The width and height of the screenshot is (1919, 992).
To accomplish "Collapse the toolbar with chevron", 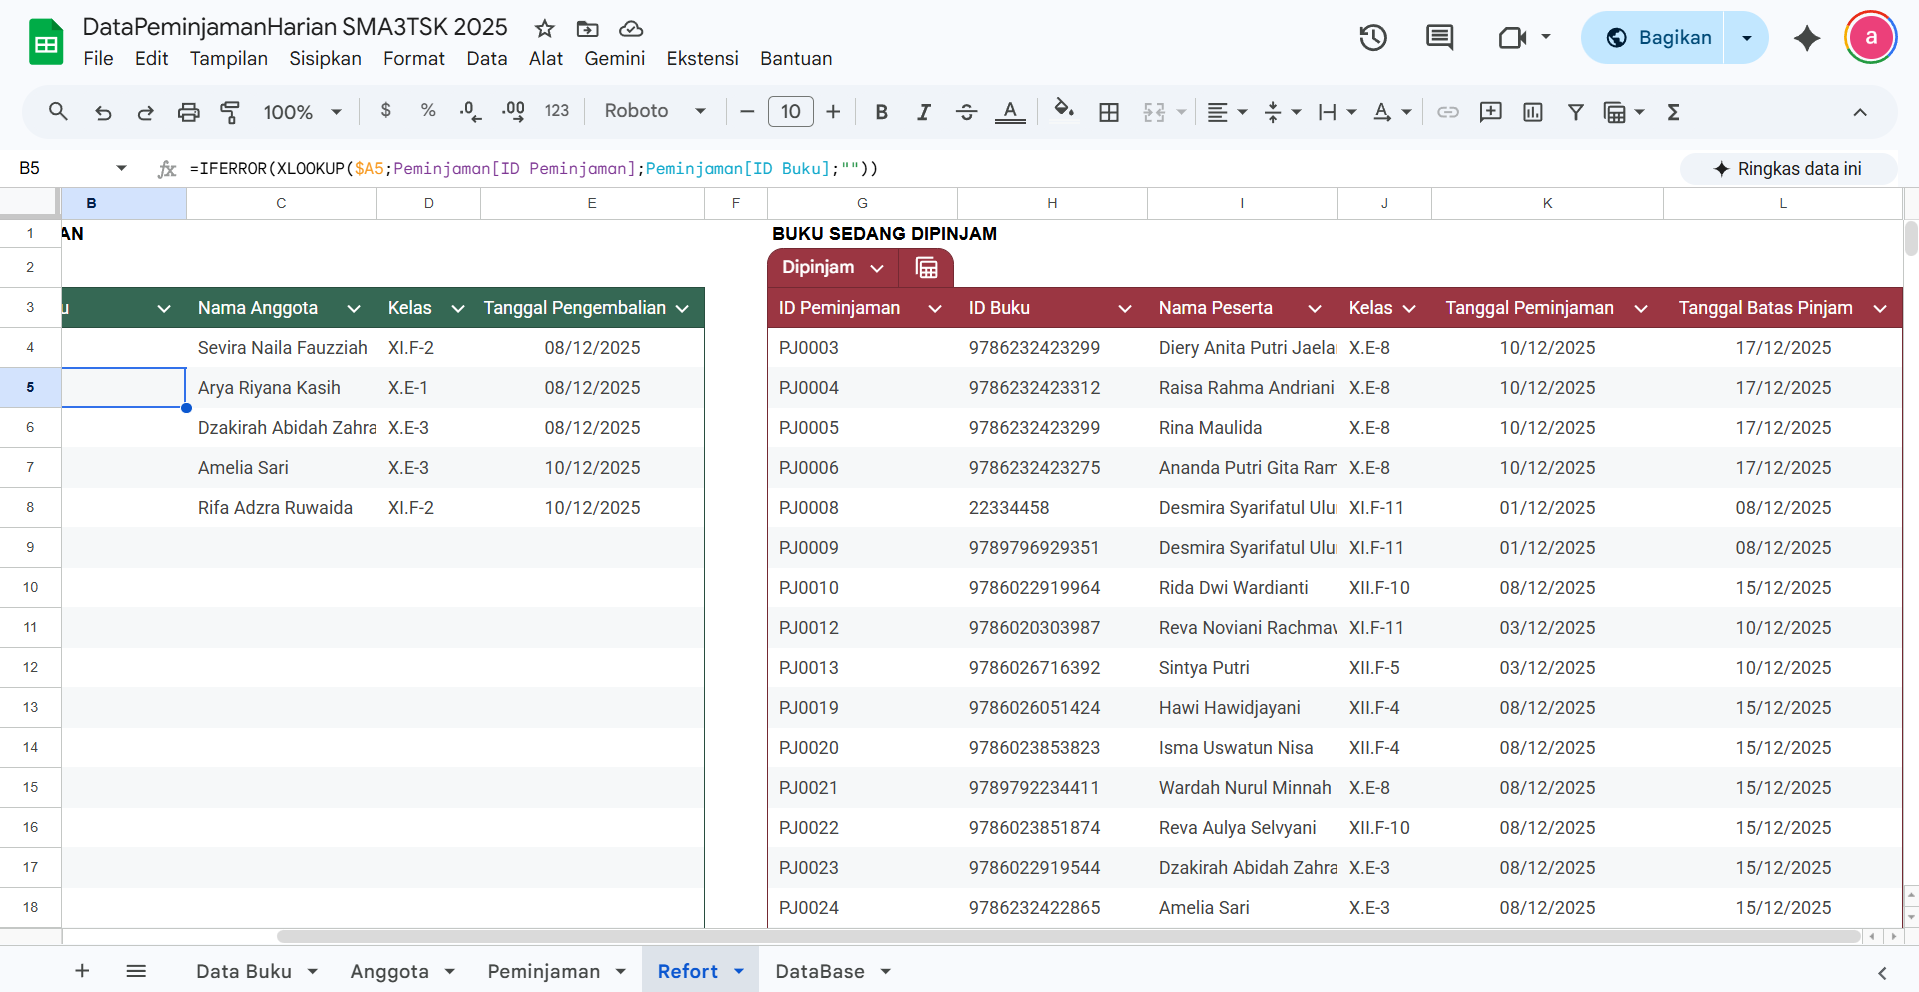I will point(1860,112).
